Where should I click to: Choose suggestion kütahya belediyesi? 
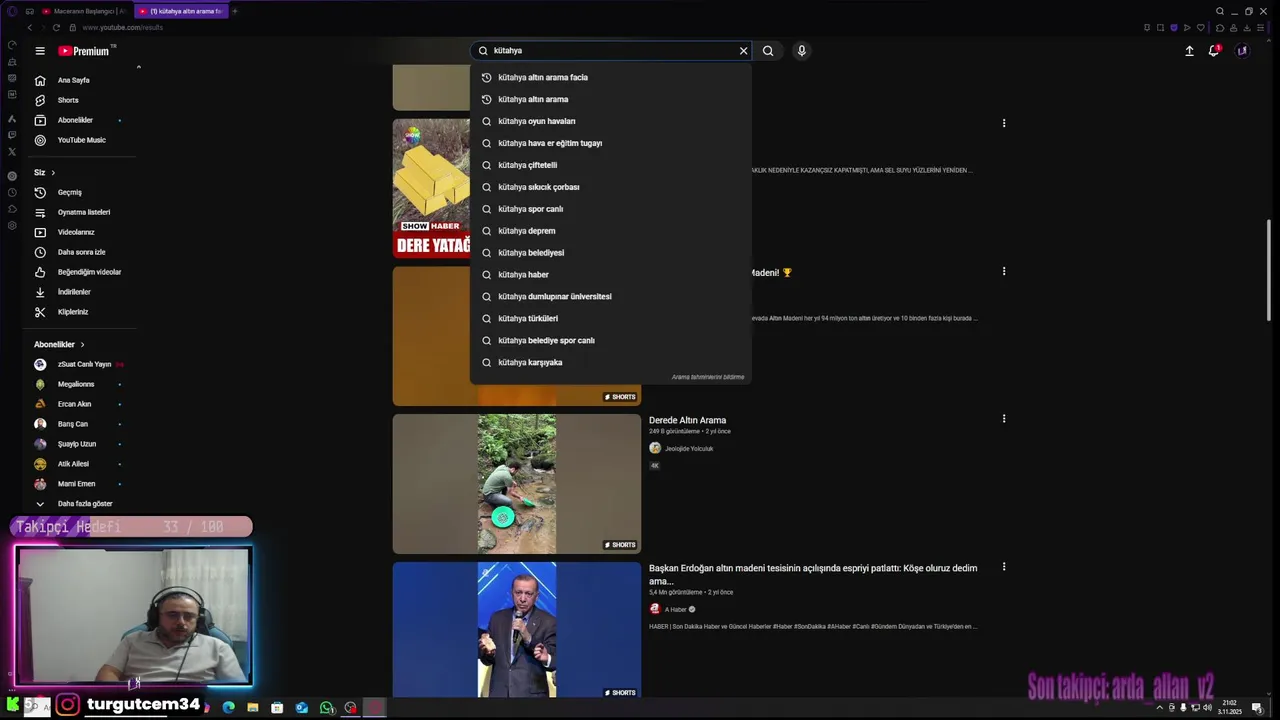pyautogui.click(x=610, y=253)
